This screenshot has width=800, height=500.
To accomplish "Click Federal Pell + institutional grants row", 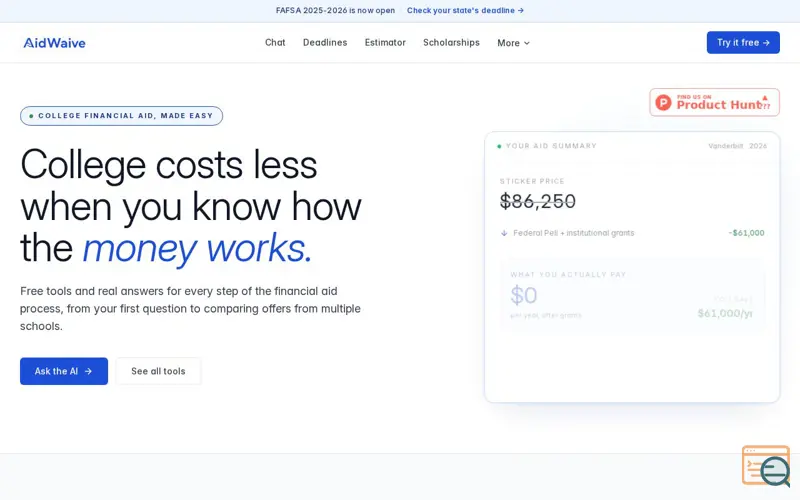I will (632, 233).
